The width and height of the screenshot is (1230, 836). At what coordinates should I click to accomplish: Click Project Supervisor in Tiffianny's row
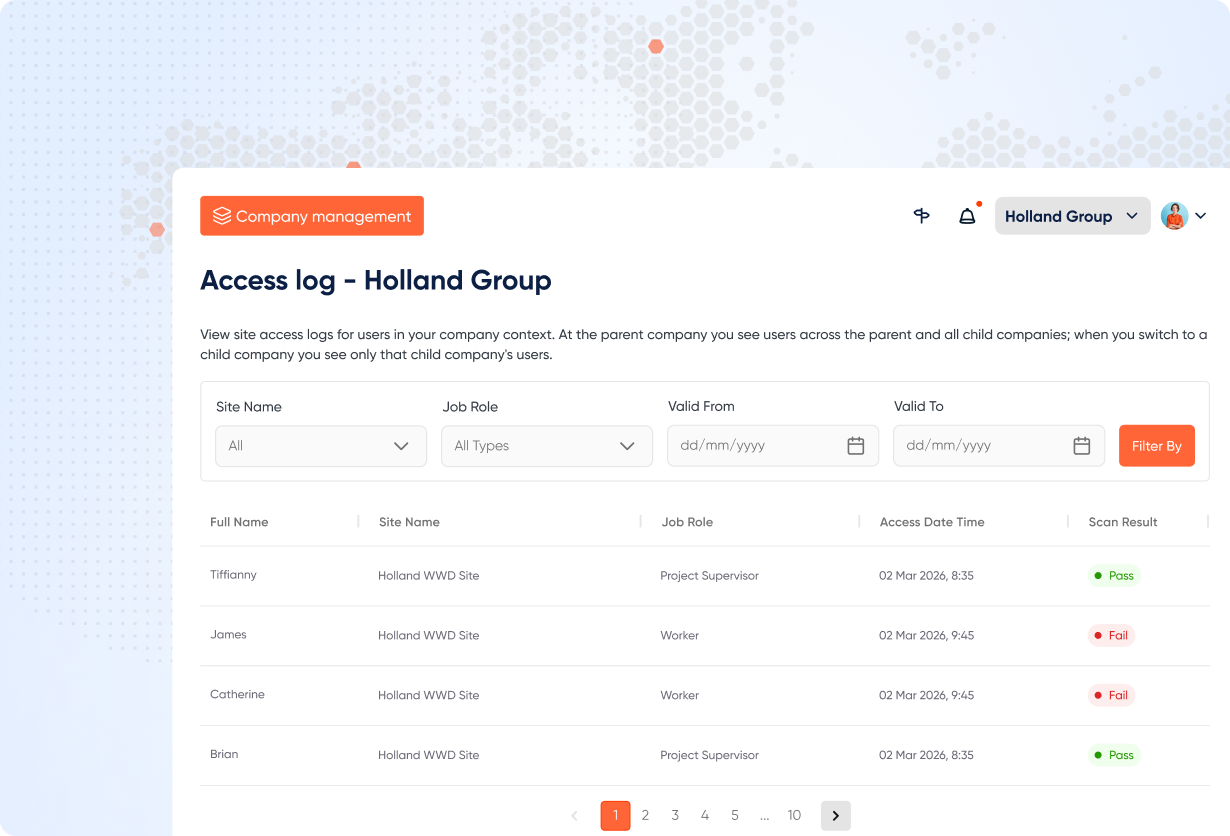coord(709,576)
